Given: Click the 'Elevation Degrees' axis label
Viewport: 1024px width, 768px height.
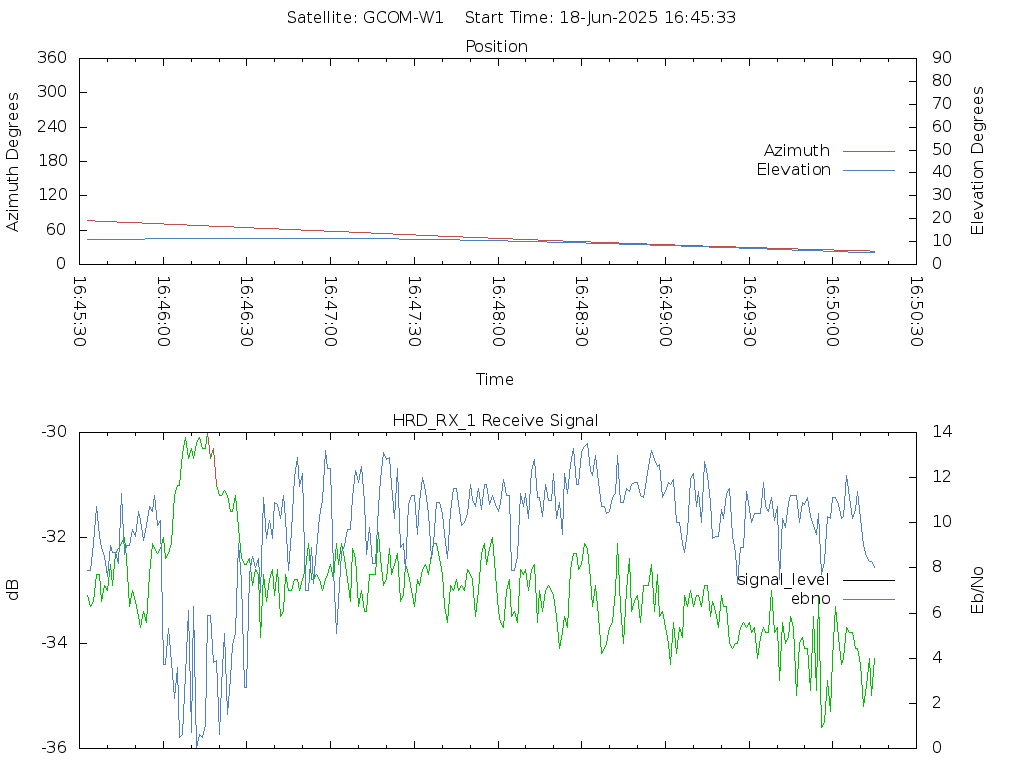Looking at the screenshot, I should click(977, 161).
